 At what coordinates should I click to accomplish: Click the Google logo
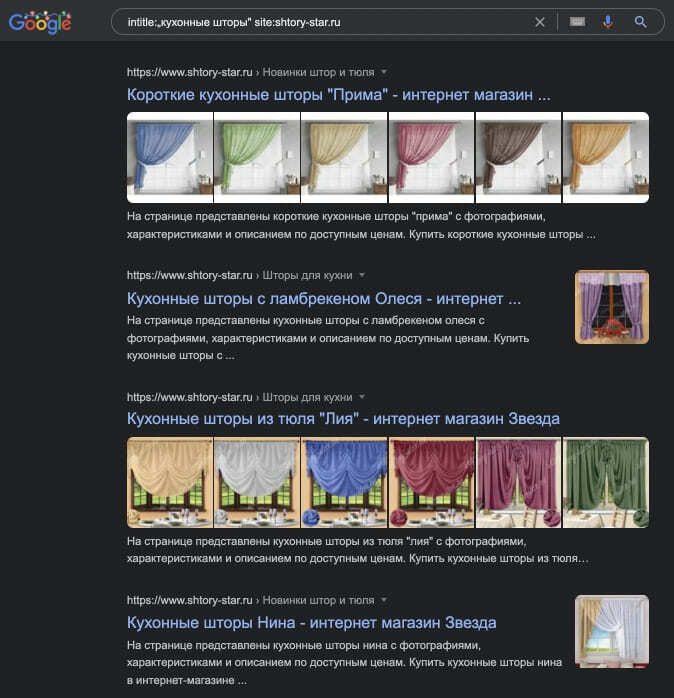40,22
